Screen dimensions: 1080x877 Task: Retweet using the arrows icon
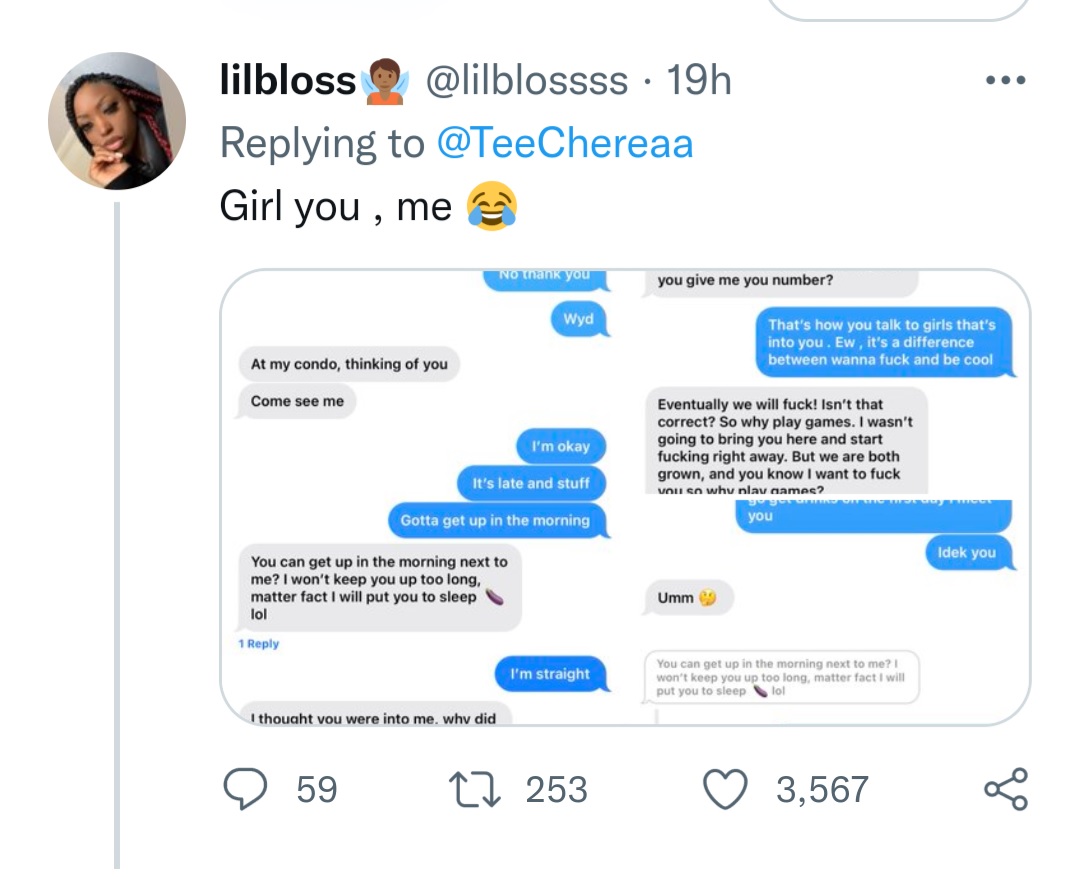[x=475, y=790]
